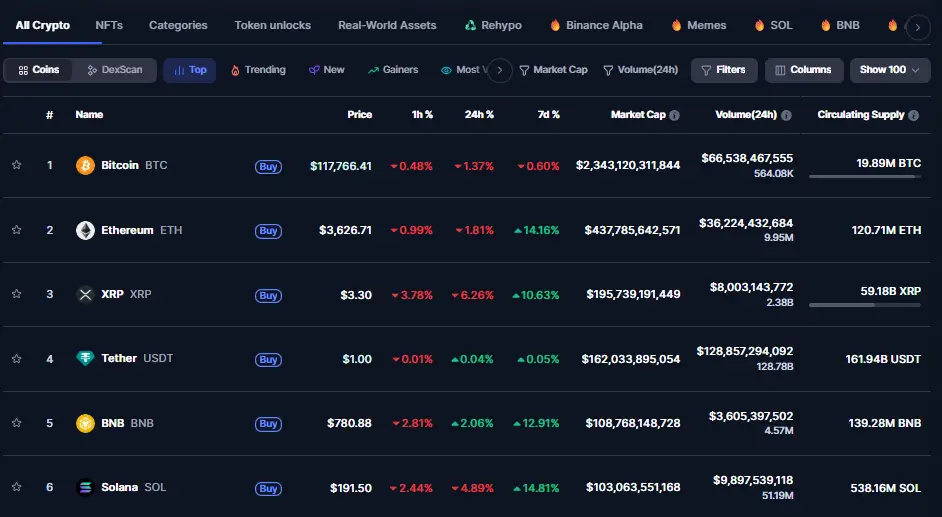Click Bitcoin market cap $2,343,120,311,844
The image size is (942, 517).
coord(628,165)
